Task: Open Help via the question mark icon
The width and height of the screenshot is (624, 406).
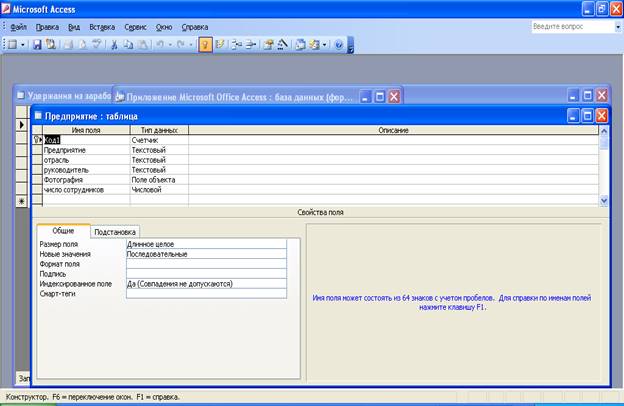Action: (x=338, y=45)
